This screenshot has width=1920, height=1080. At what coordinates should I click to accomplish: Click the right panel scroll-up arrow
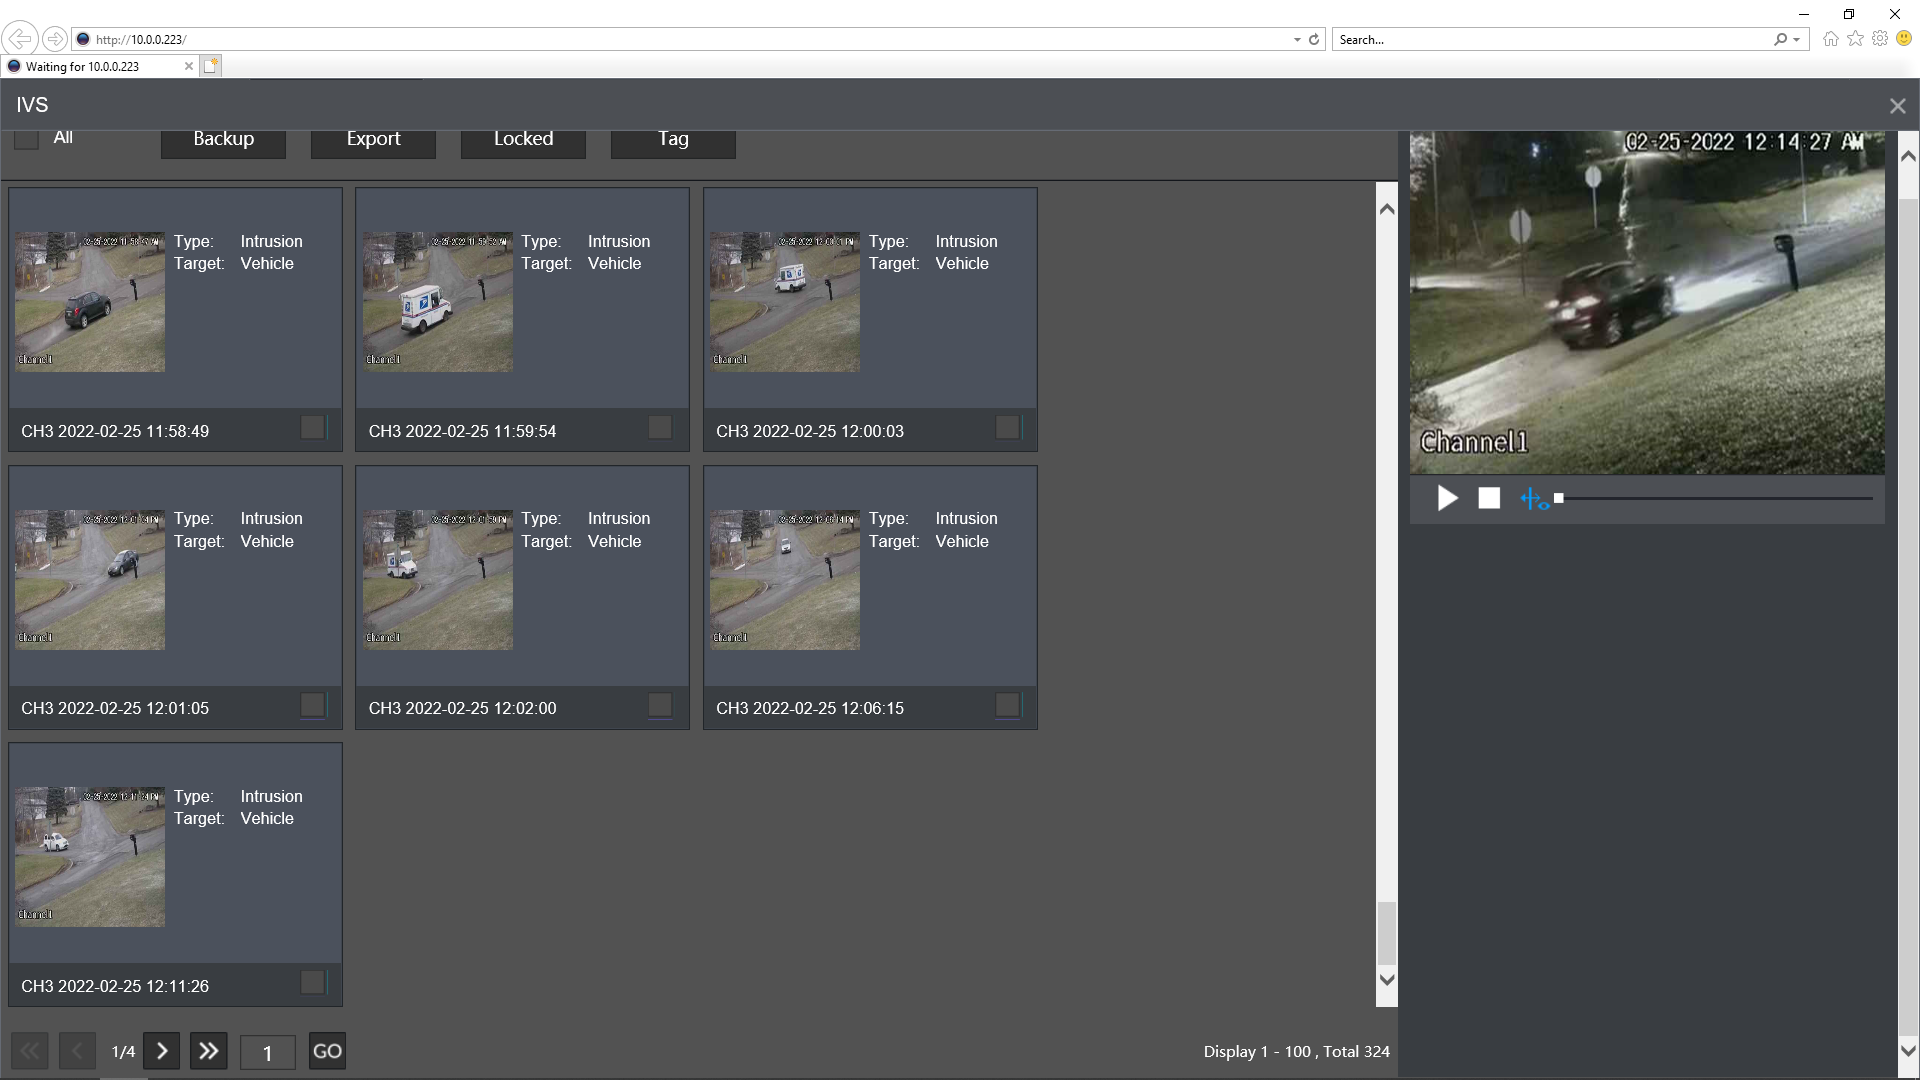[x=1908, y=156]
